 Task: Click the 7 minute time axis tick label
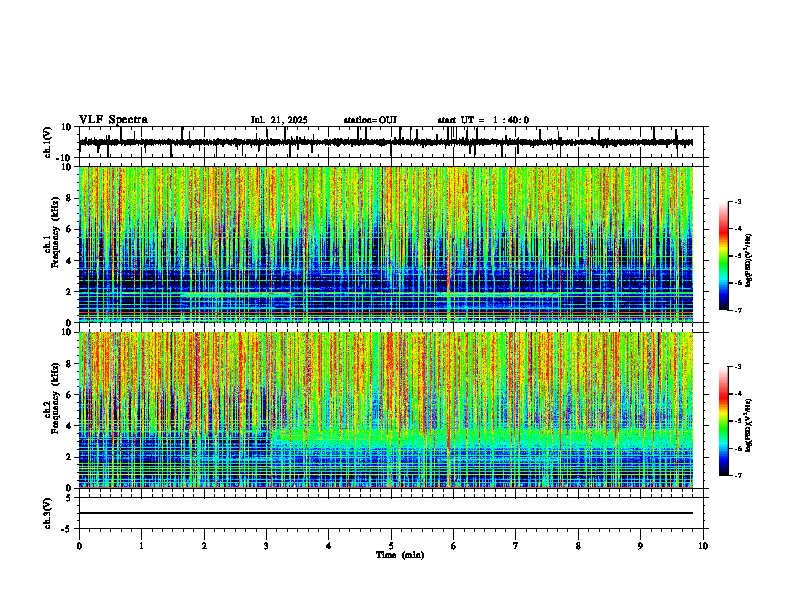pyautogui.click(x=516, y=546)
